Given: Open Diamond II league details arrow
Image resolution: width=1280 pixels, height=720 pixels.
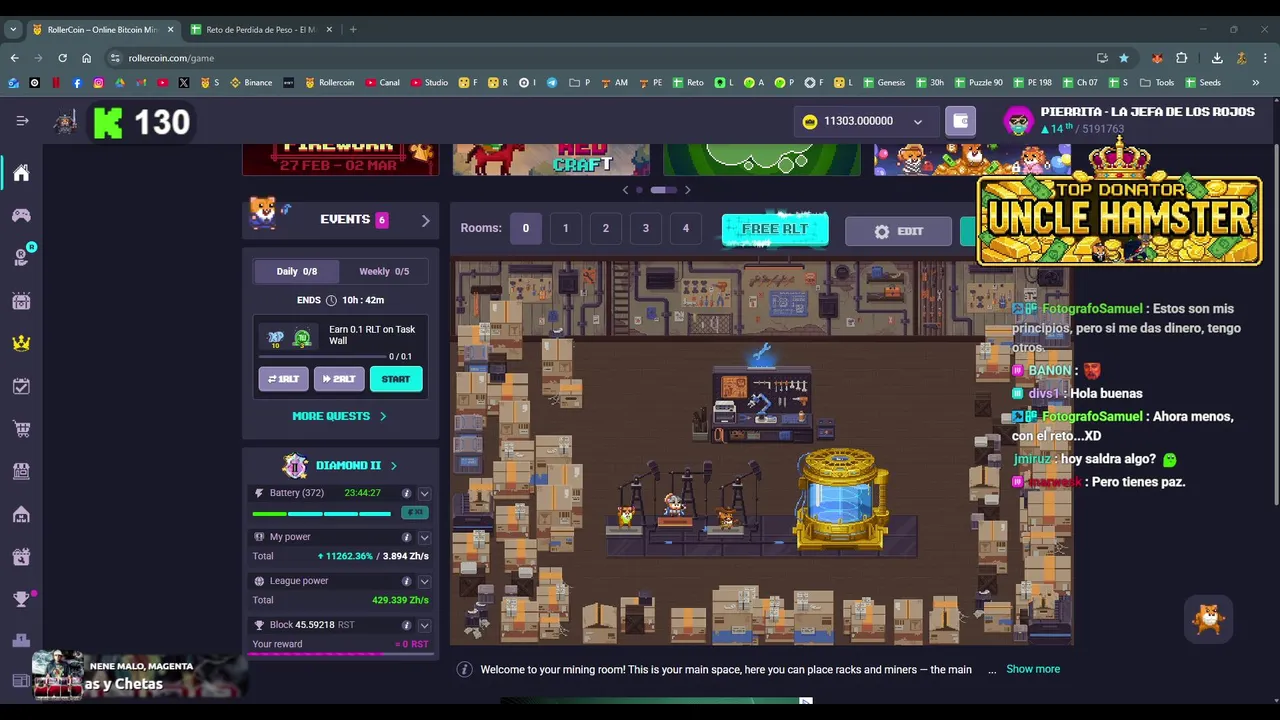Looking at the screenshot, I should click(x=393, y=466).
